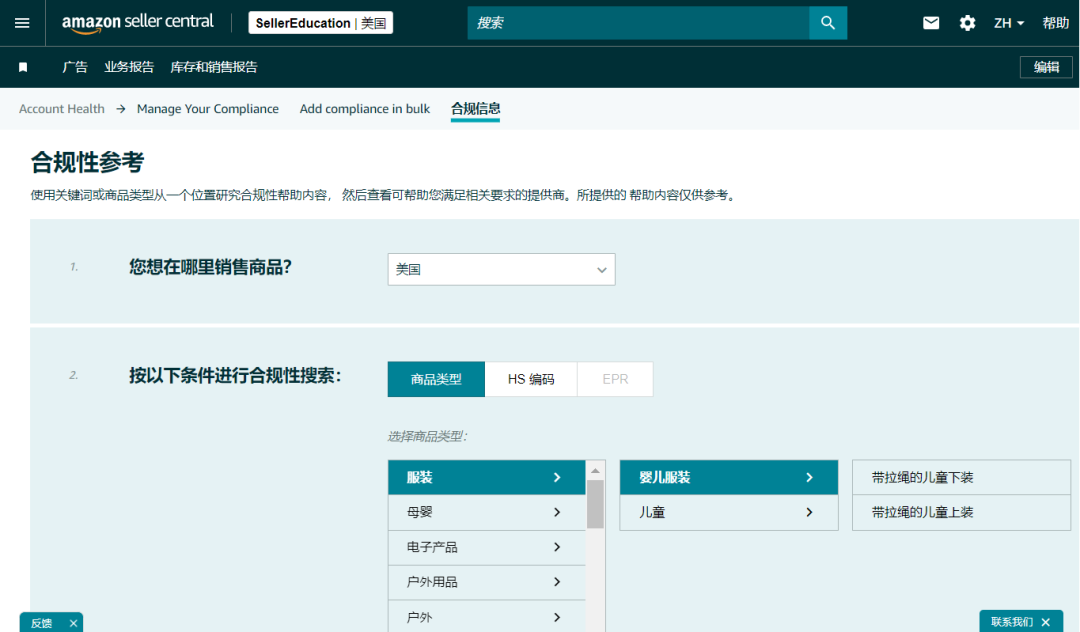This screenshot has width=1080, height=632.
Task: Open the 美国 marketplace dropdown
Action: (500, 269)
